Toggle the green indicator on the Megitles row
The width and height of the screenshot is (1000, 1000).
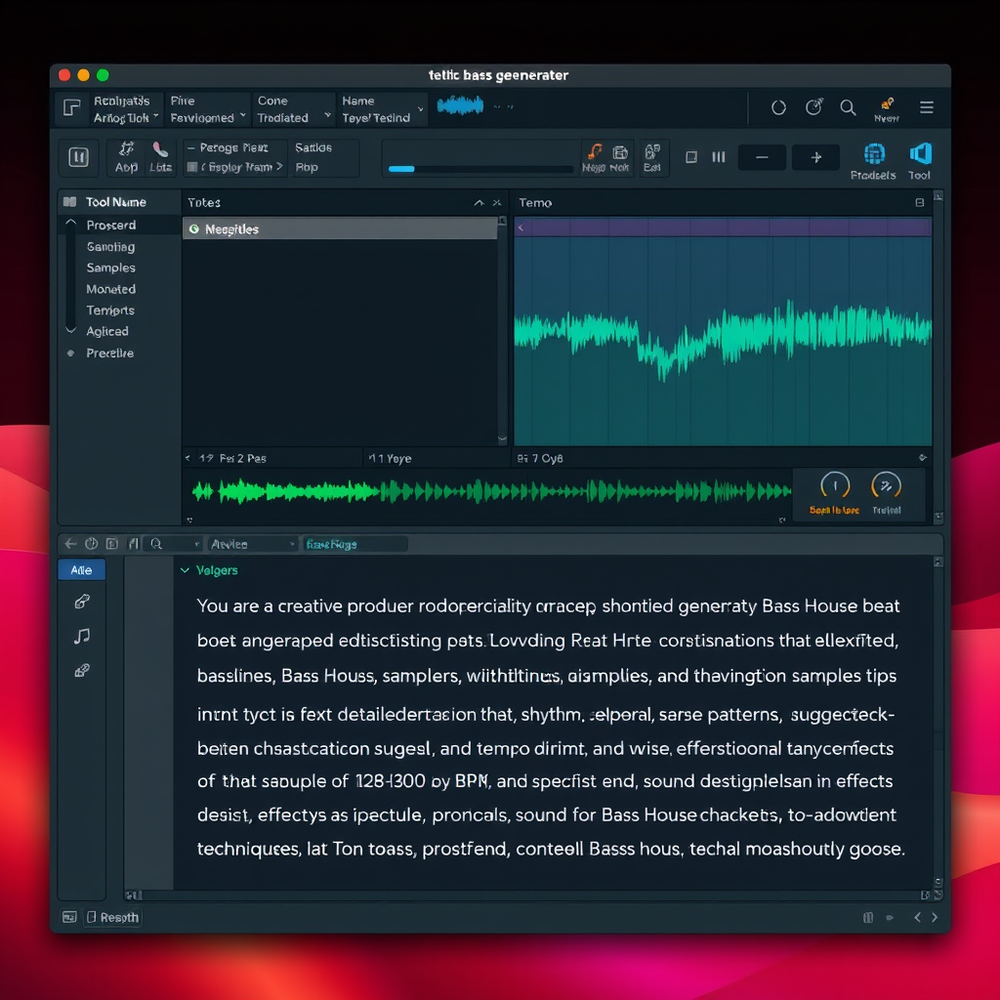click(194, 229)
